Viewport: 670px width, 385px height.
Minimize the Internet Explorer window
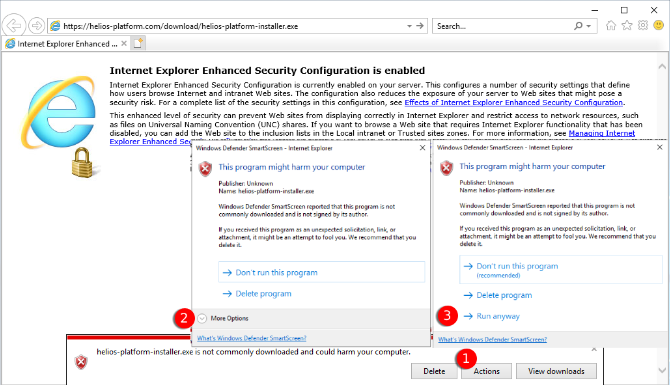click(x=595, y=10)
